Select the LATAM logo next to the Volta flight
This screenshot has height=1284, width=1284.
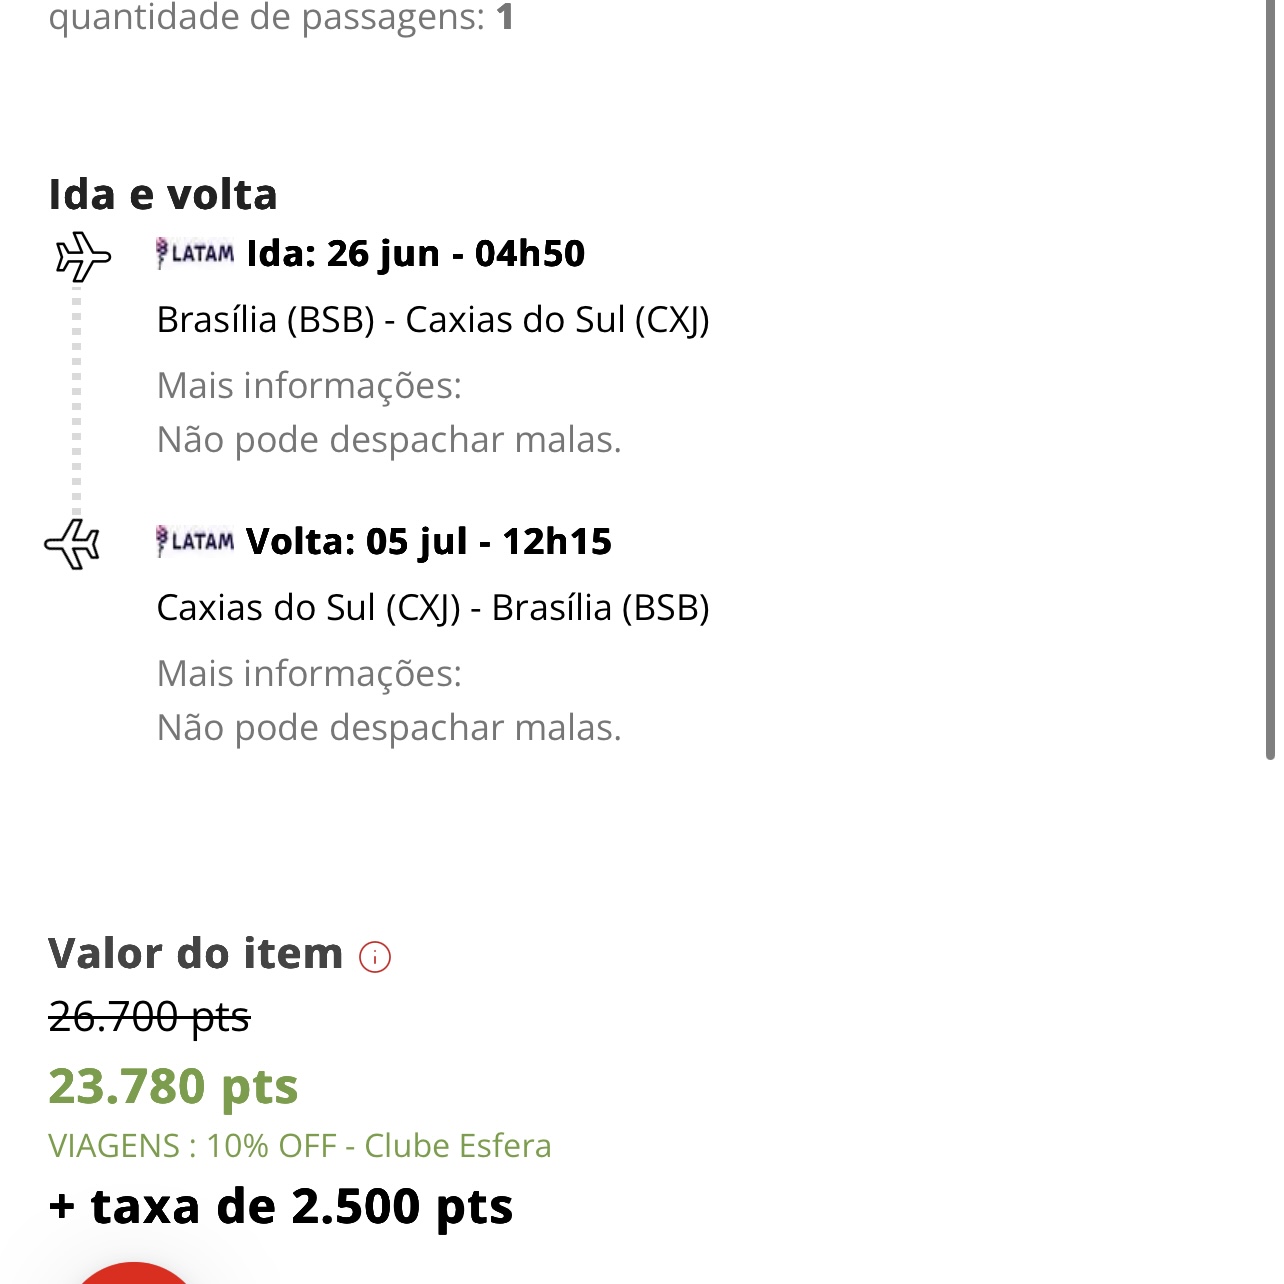pos(196,542)
